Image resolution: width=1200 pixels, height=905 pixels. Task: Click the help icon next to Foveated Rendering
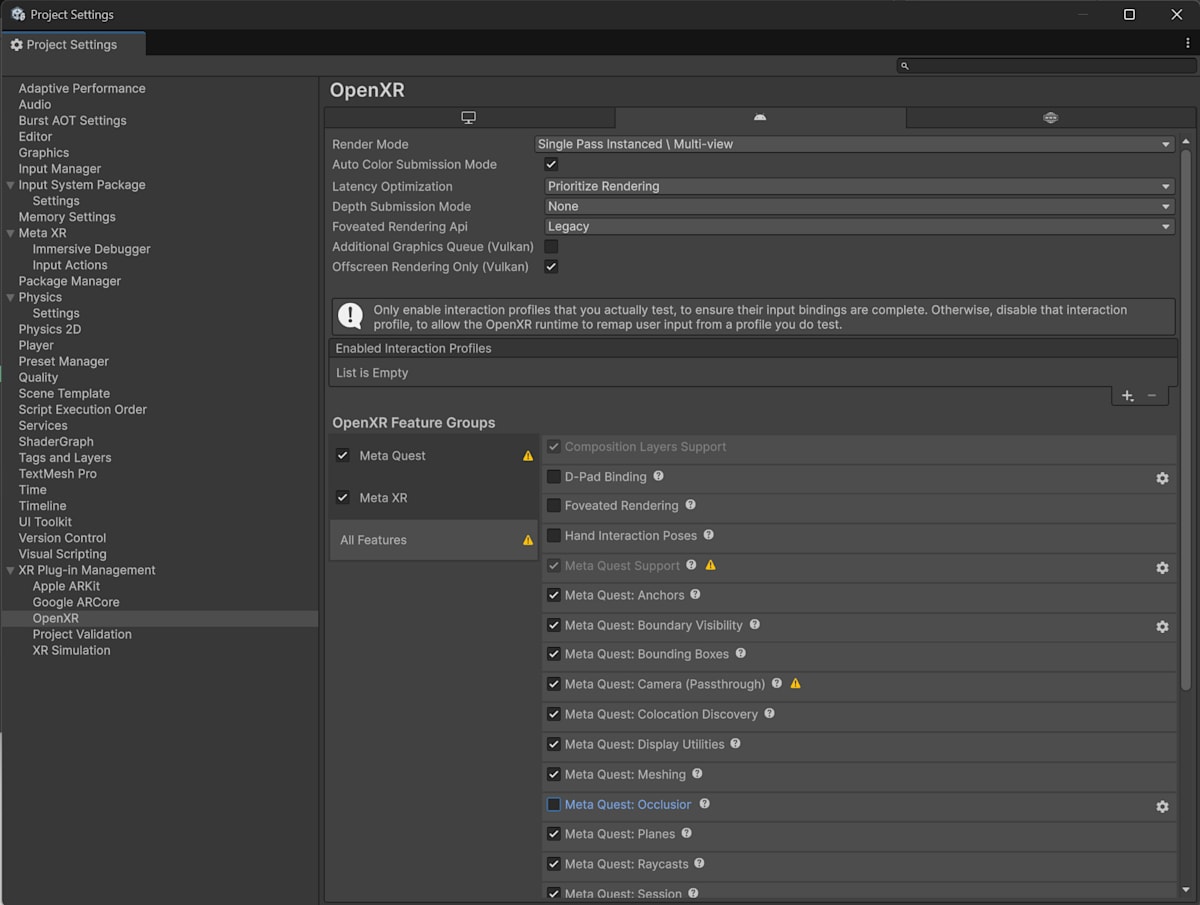tap(690, 505)
